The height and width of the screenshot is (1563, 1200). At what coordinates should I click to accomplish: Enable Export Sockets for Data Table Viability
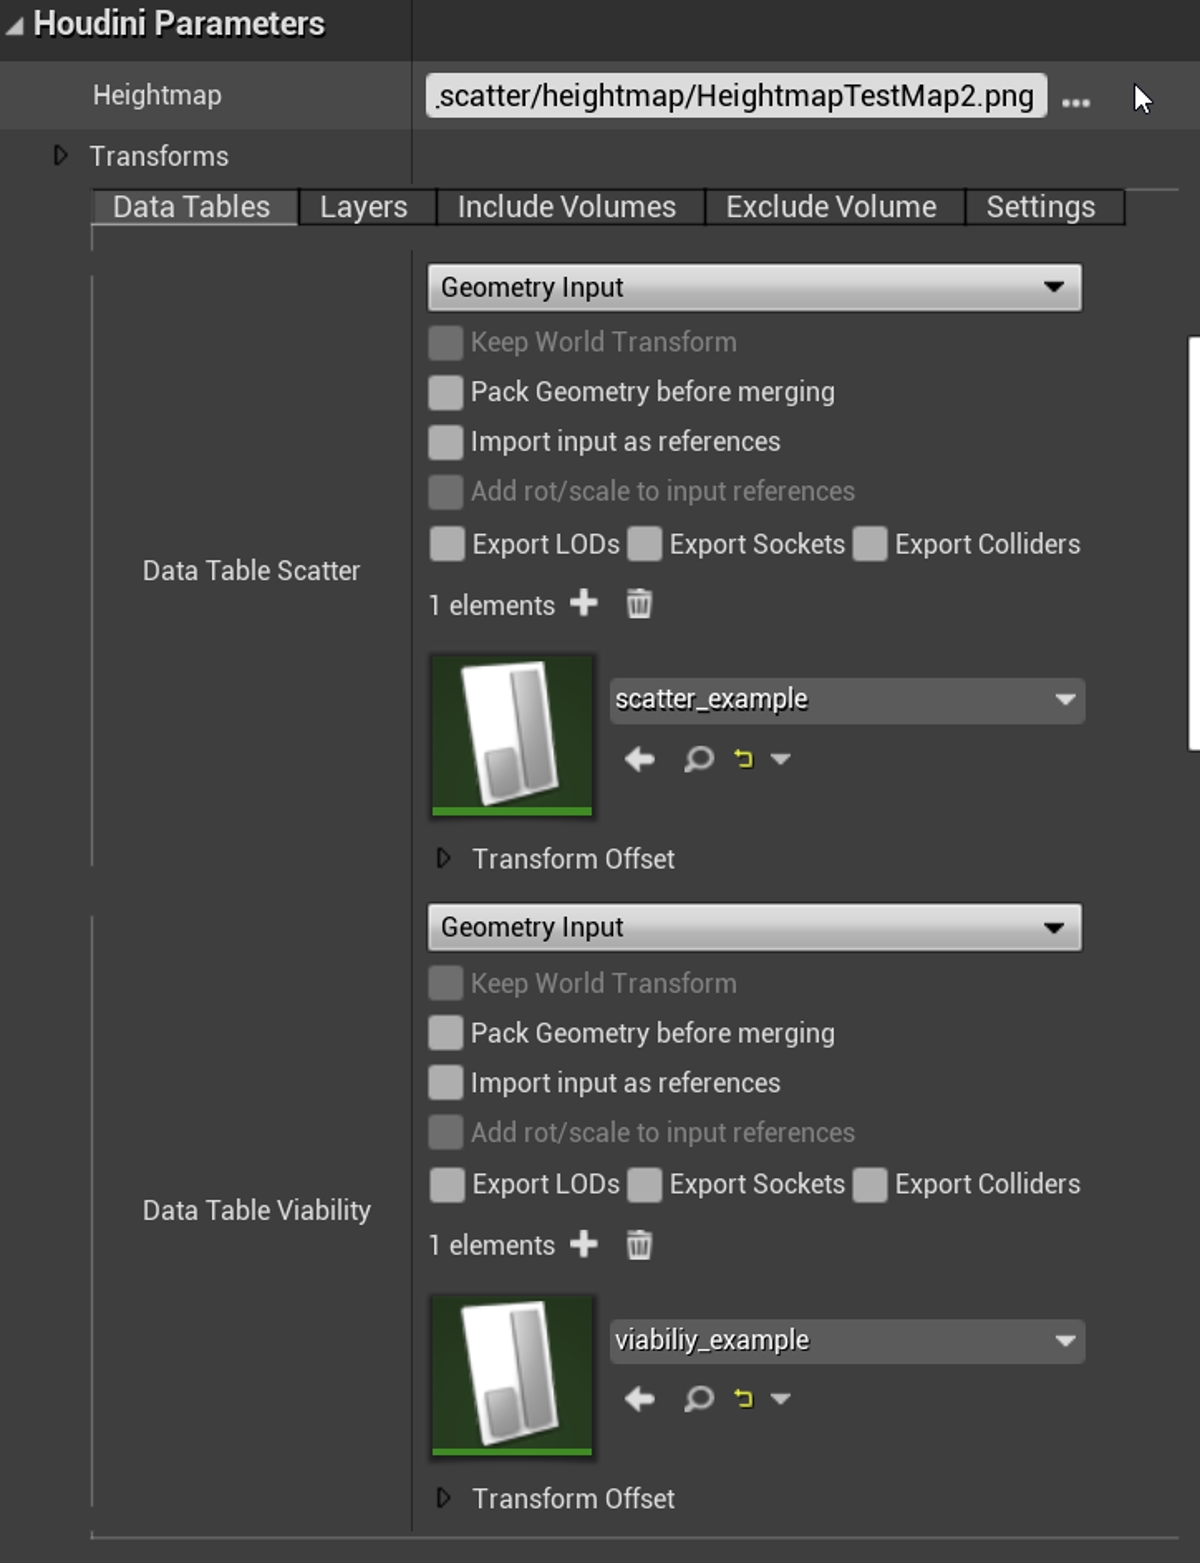pos(644,1185)
